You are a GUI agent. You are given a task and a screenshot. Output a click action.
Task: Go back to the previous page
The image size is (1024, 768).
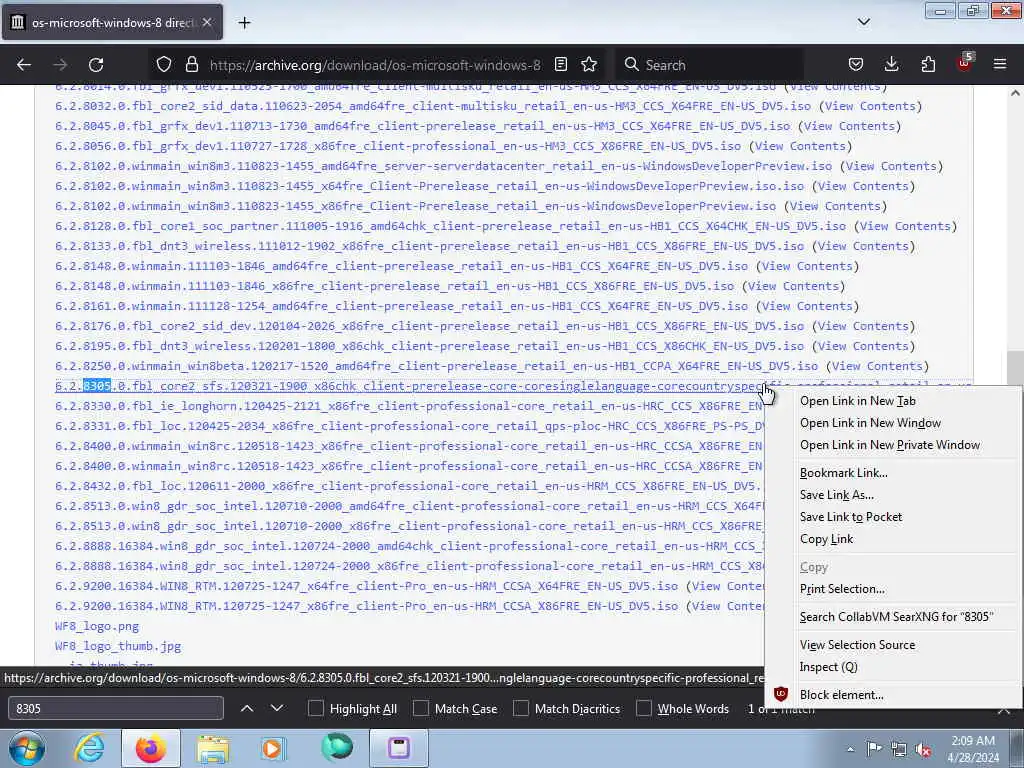(x=24, y=65)
